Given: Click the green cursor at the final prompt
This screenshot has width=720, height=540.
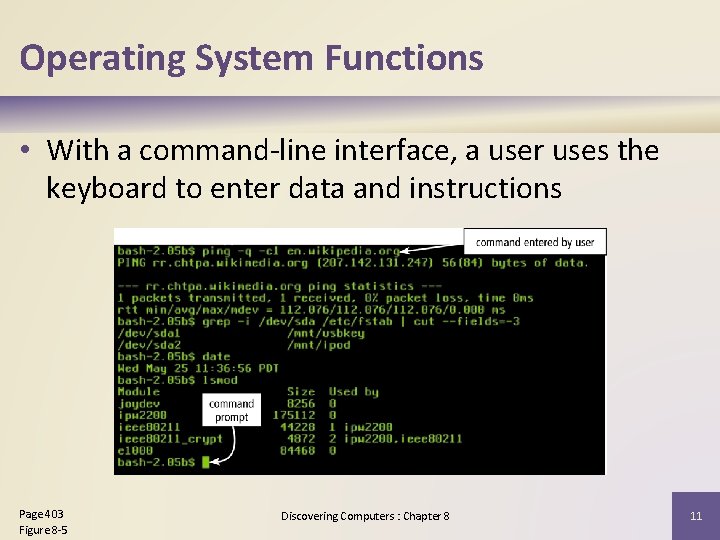Looking at the screenshot, I should 206,462.
